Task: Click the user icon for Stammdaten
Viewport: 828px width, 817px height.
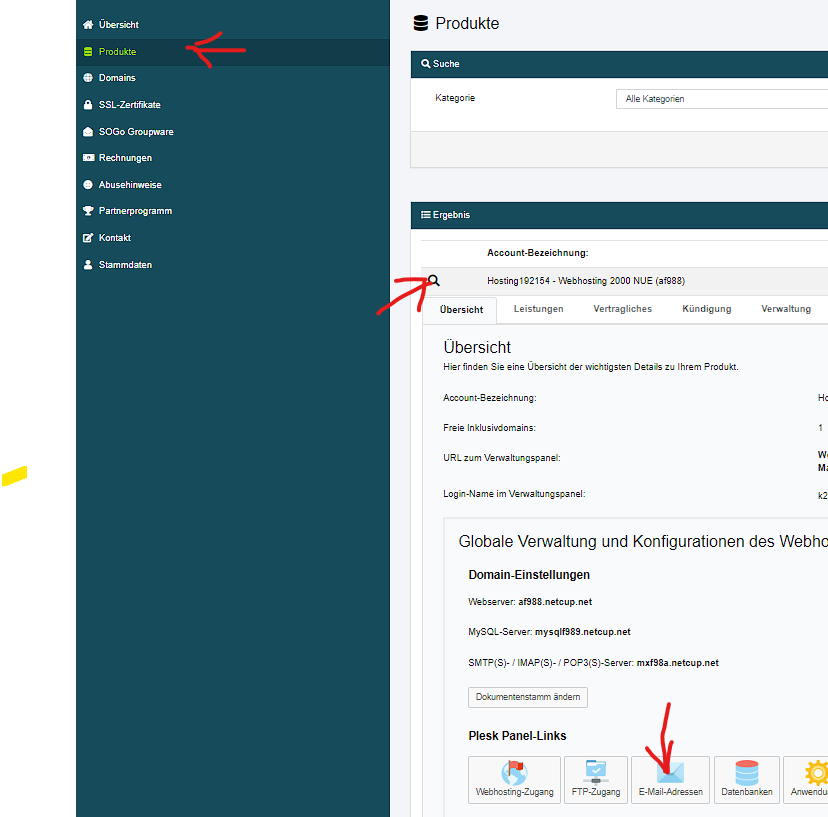Action: coord(88,265)
